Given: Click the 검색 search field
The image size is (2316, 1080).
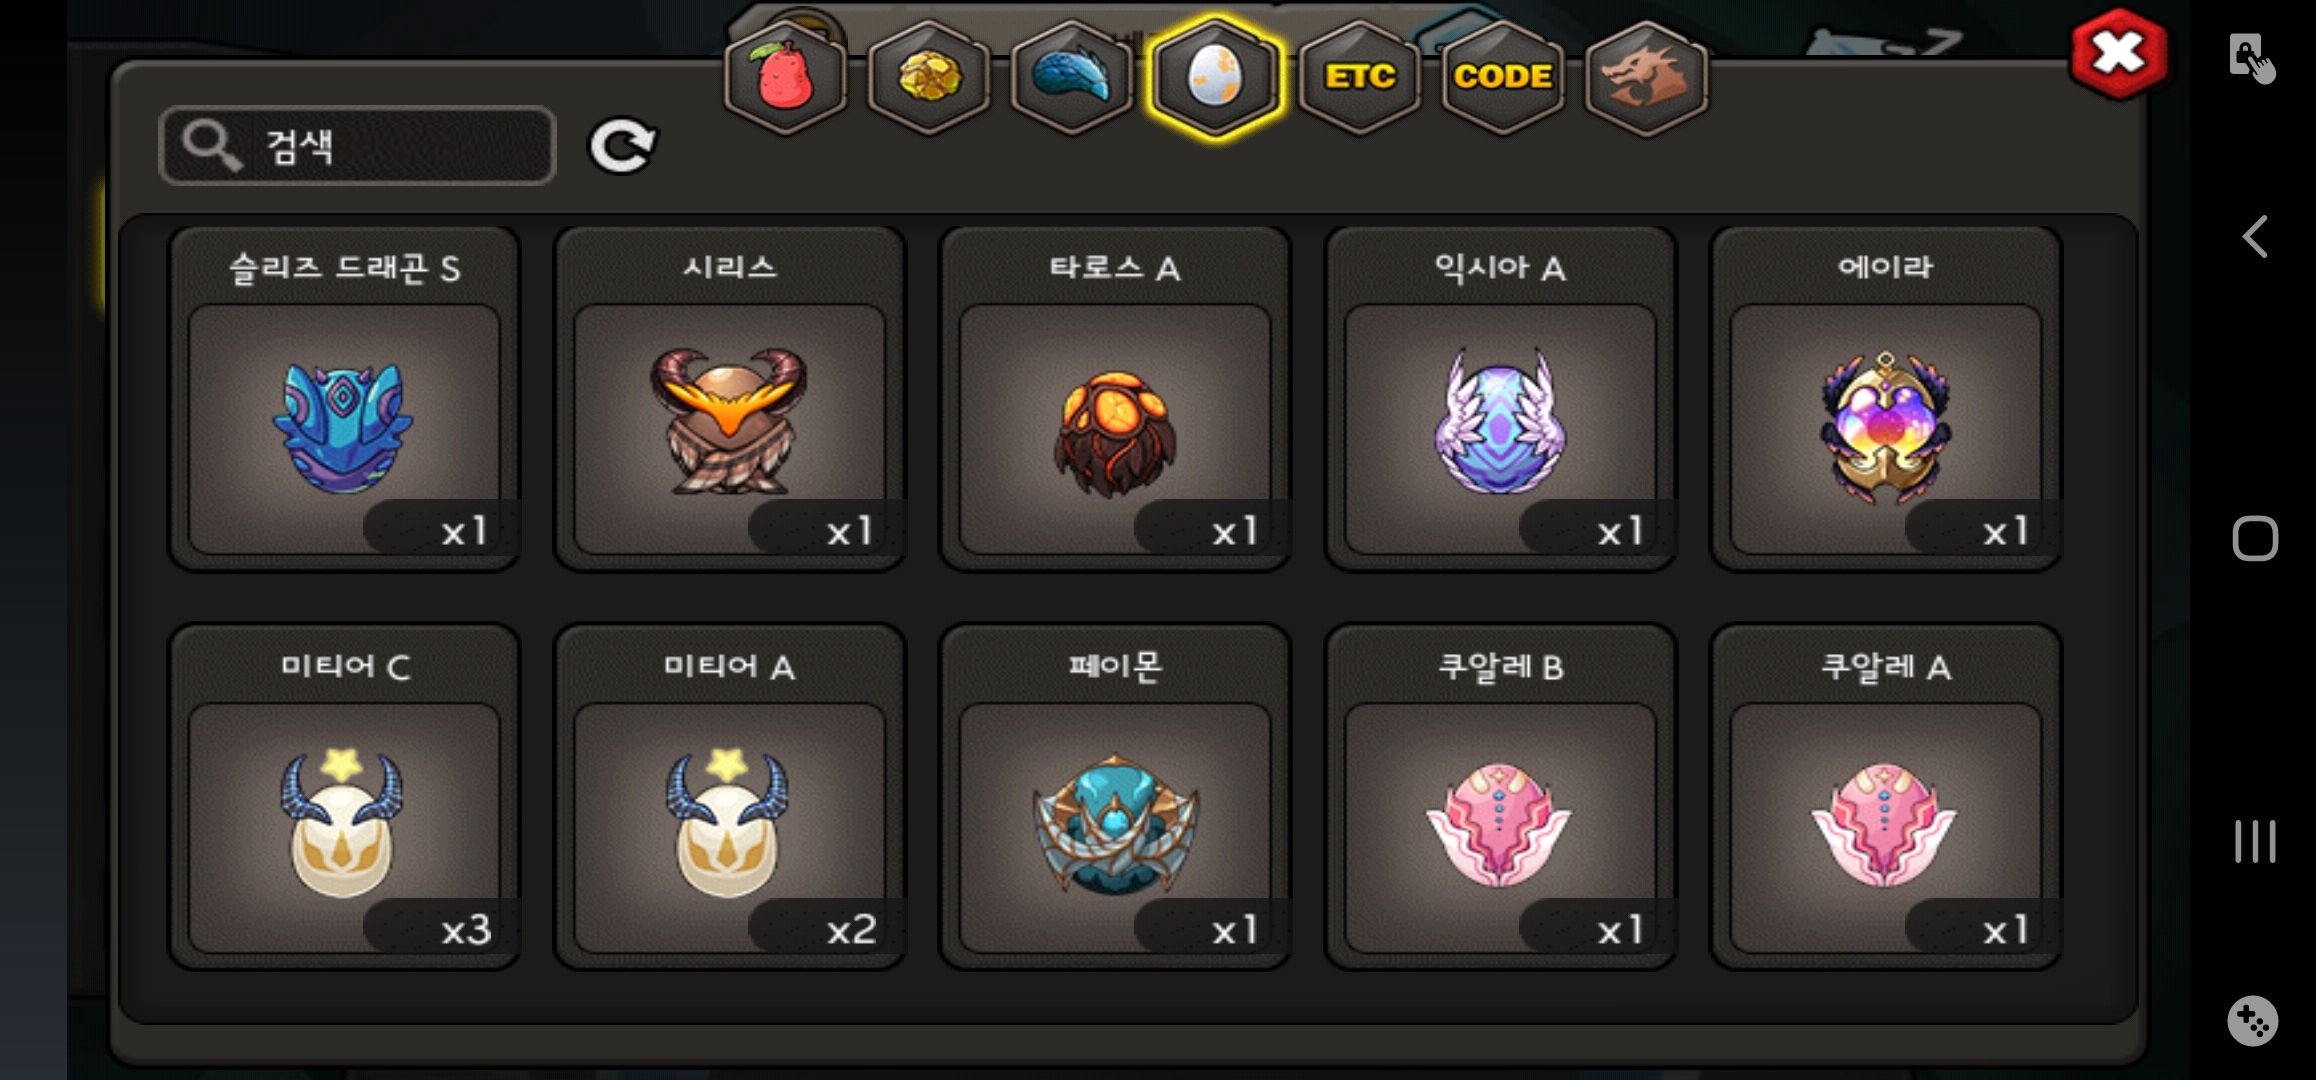Looking at the screenshot, I should [x=357, y=146].
